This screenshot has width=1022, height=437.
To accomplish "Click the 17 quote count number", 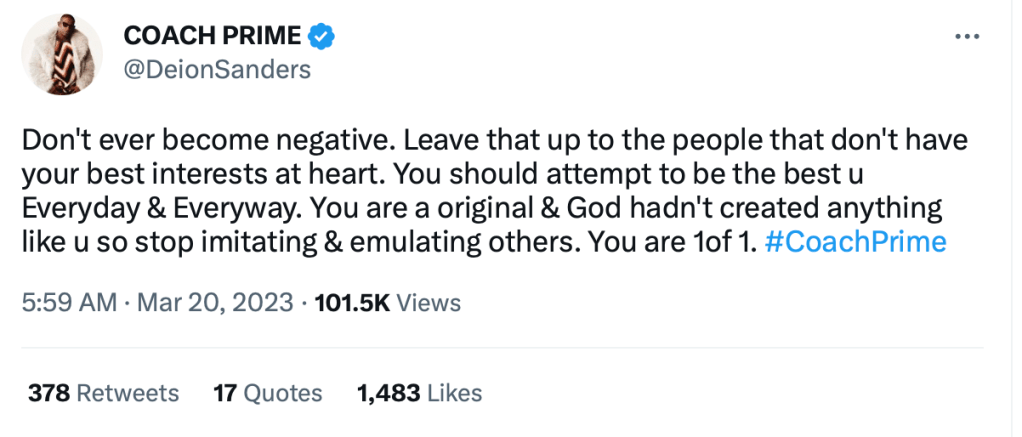I will [x=224, y=393].
